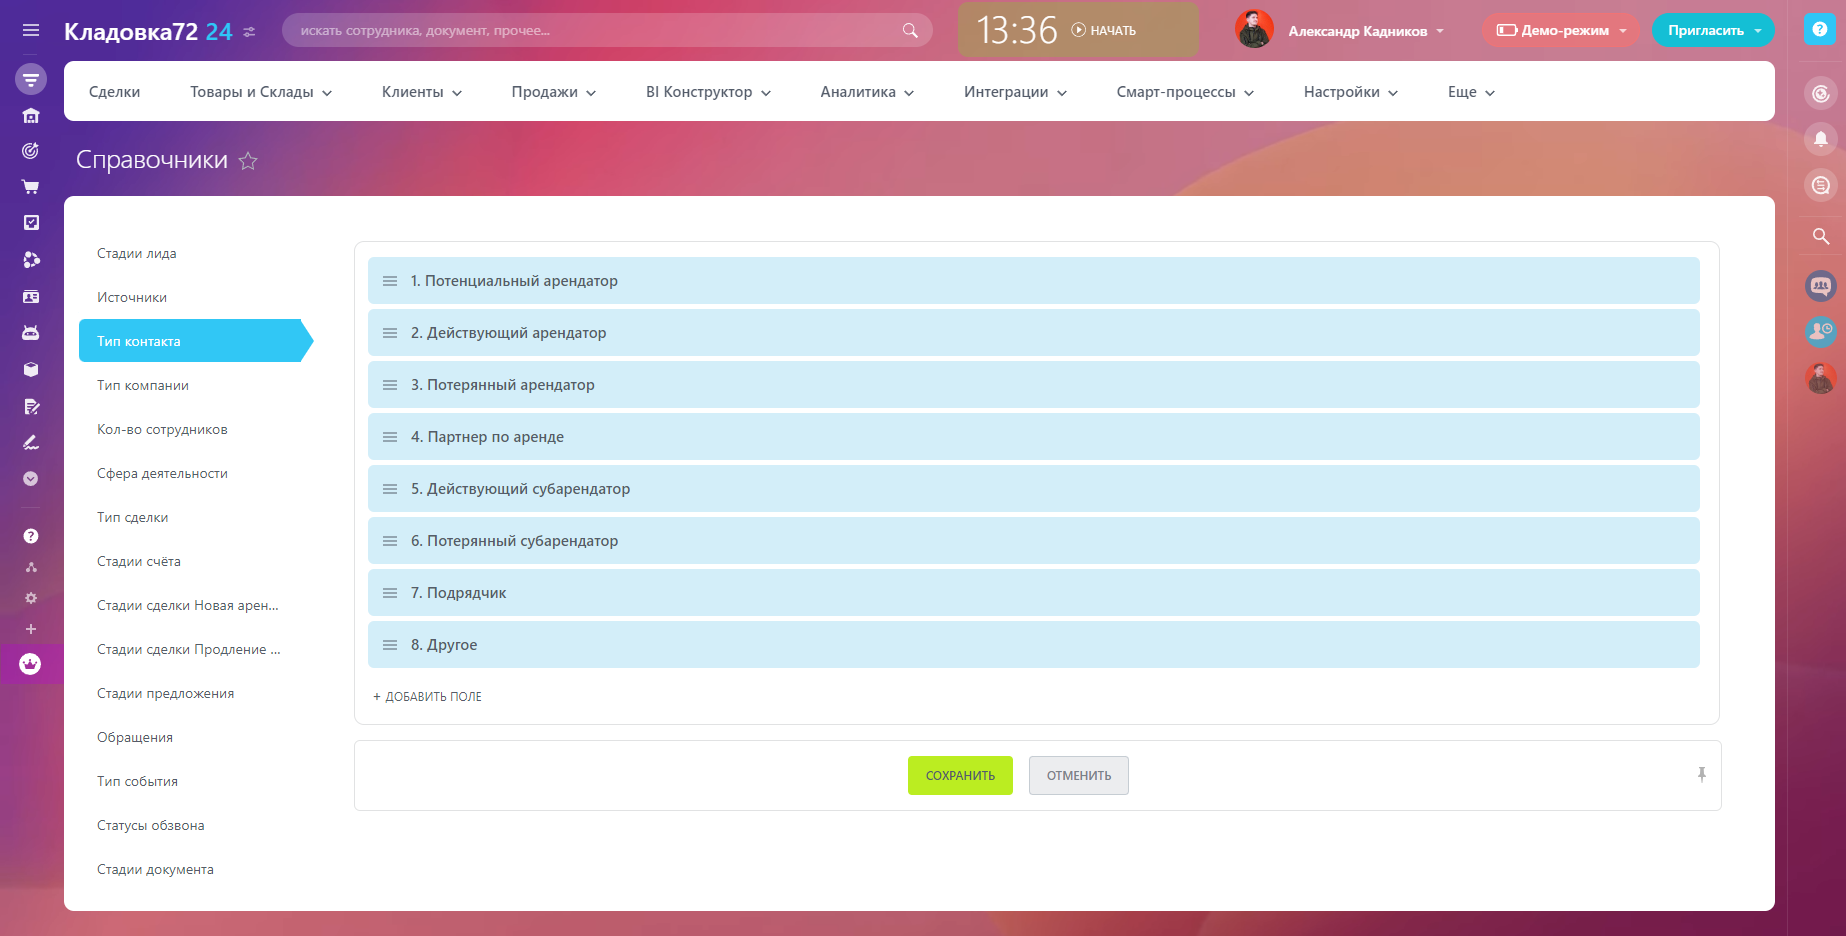This screenshot has height=936, width=1846.
Task: Open the Александр Кадников user menu
Action: point(1366,31)
